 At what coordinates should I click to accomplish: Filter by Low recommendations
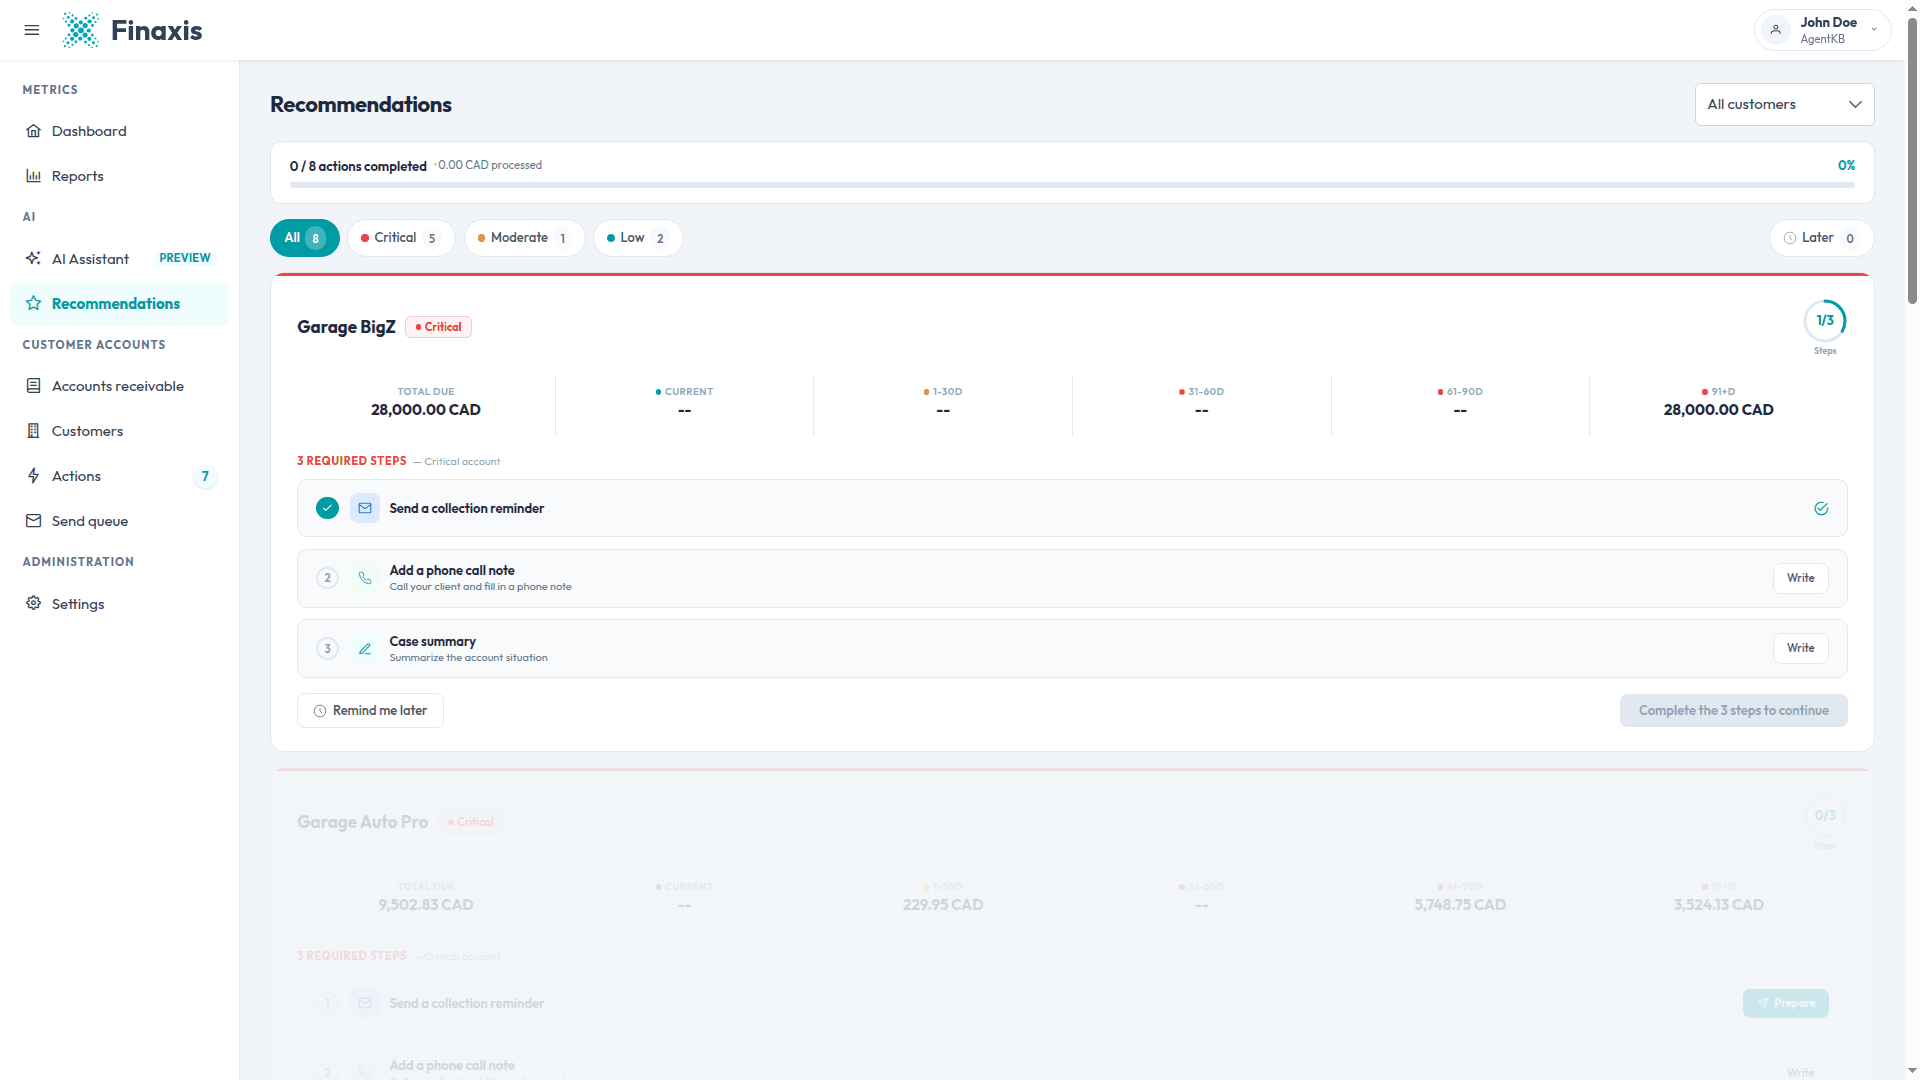coord(638,238)
